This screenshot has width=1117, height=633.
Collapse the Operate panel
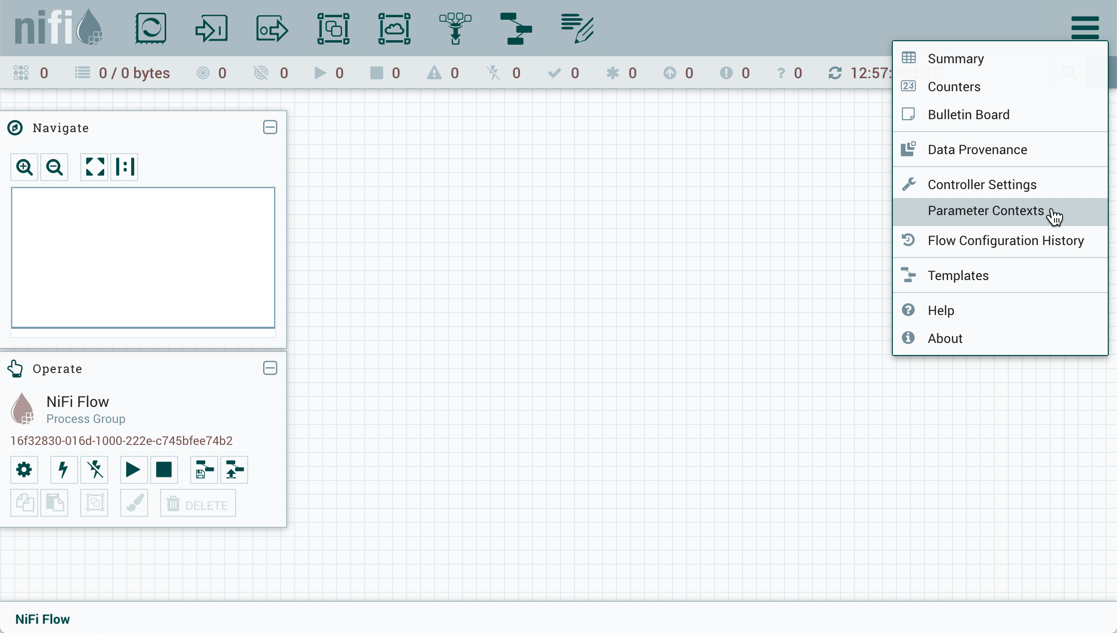click(x=270, y=368)
